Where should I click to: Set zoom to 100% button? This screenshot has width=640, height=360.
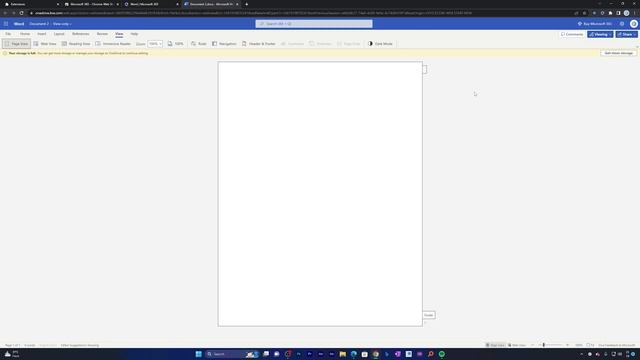176,44
